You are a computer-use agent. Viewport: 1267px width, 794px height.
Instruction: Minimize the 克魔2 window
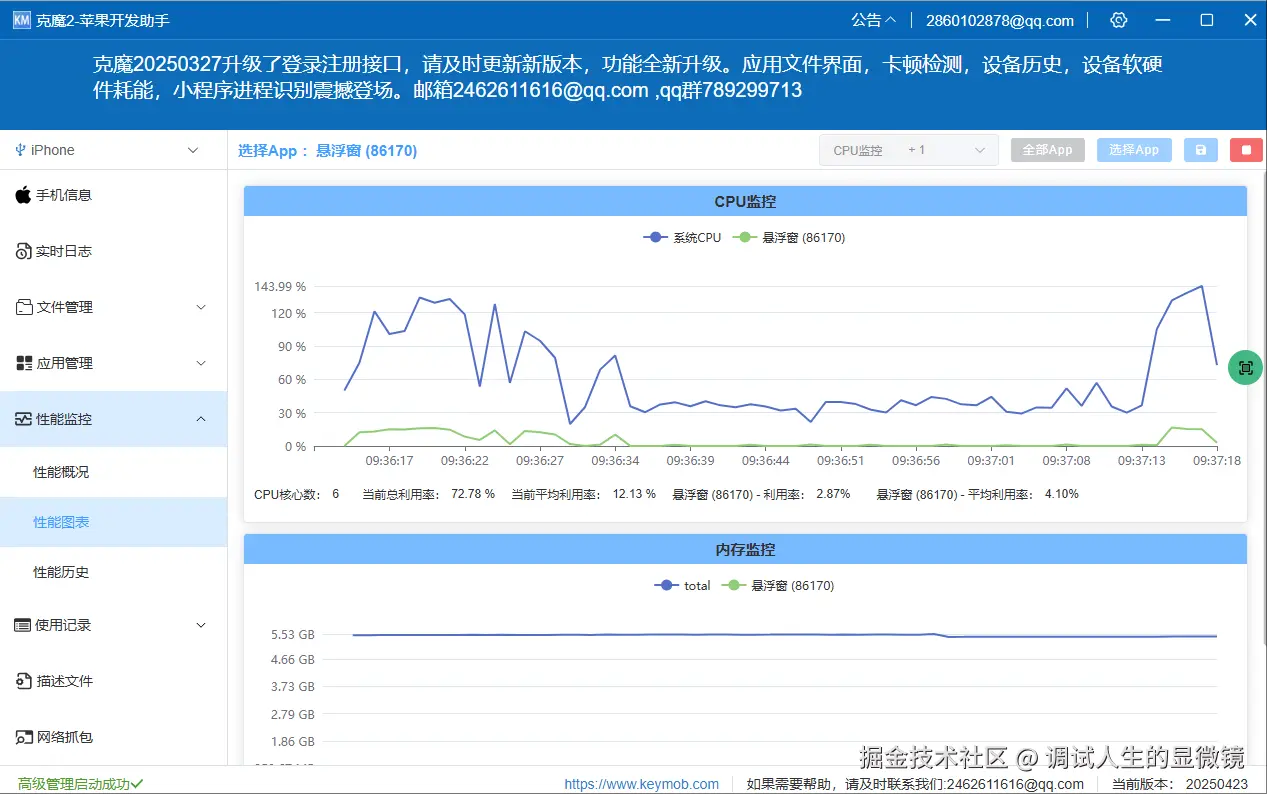click(1162, 20)
